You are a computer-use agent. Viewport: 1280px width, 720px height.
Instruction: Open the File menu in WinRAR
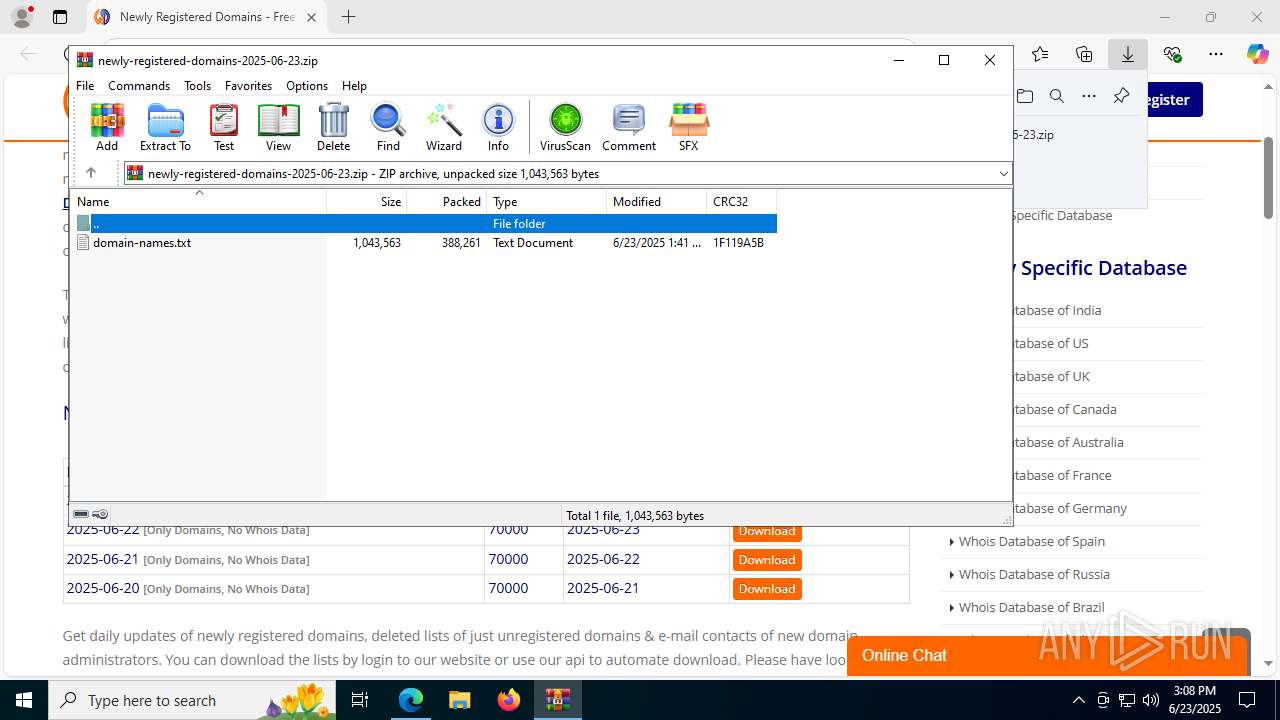pyautogui.click(x=85, y=86)
